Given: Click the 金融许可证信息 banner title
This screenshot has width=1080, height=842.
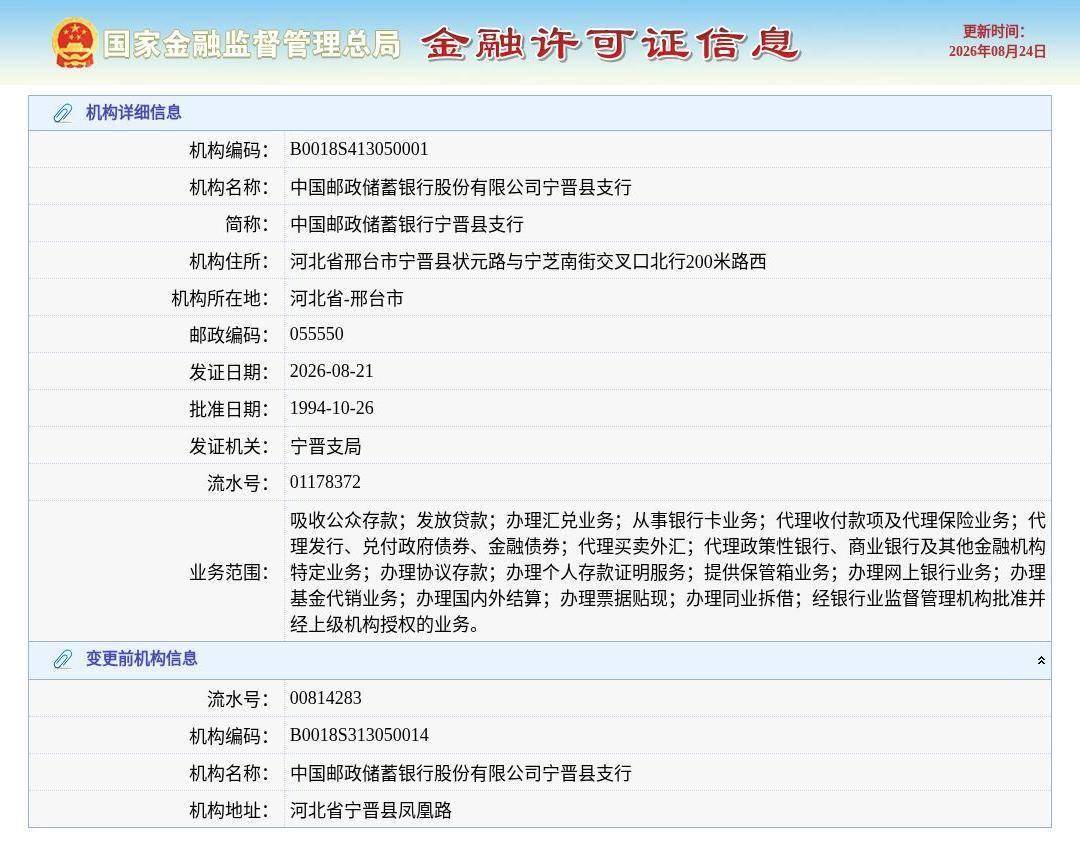Looking at the screenshot, I should tap(610, 44).
